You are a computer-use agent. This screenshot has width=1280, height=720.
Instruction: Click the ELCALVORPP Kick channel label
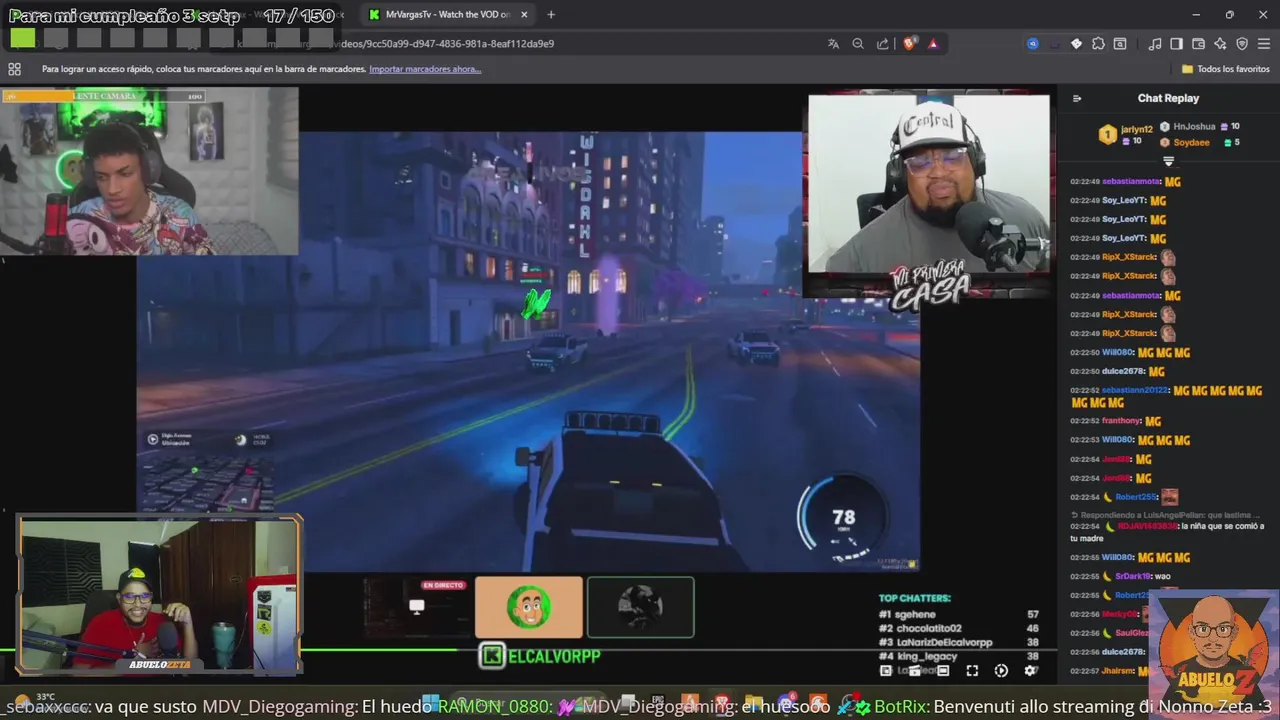pyautogui.click(x=541, y=656)
